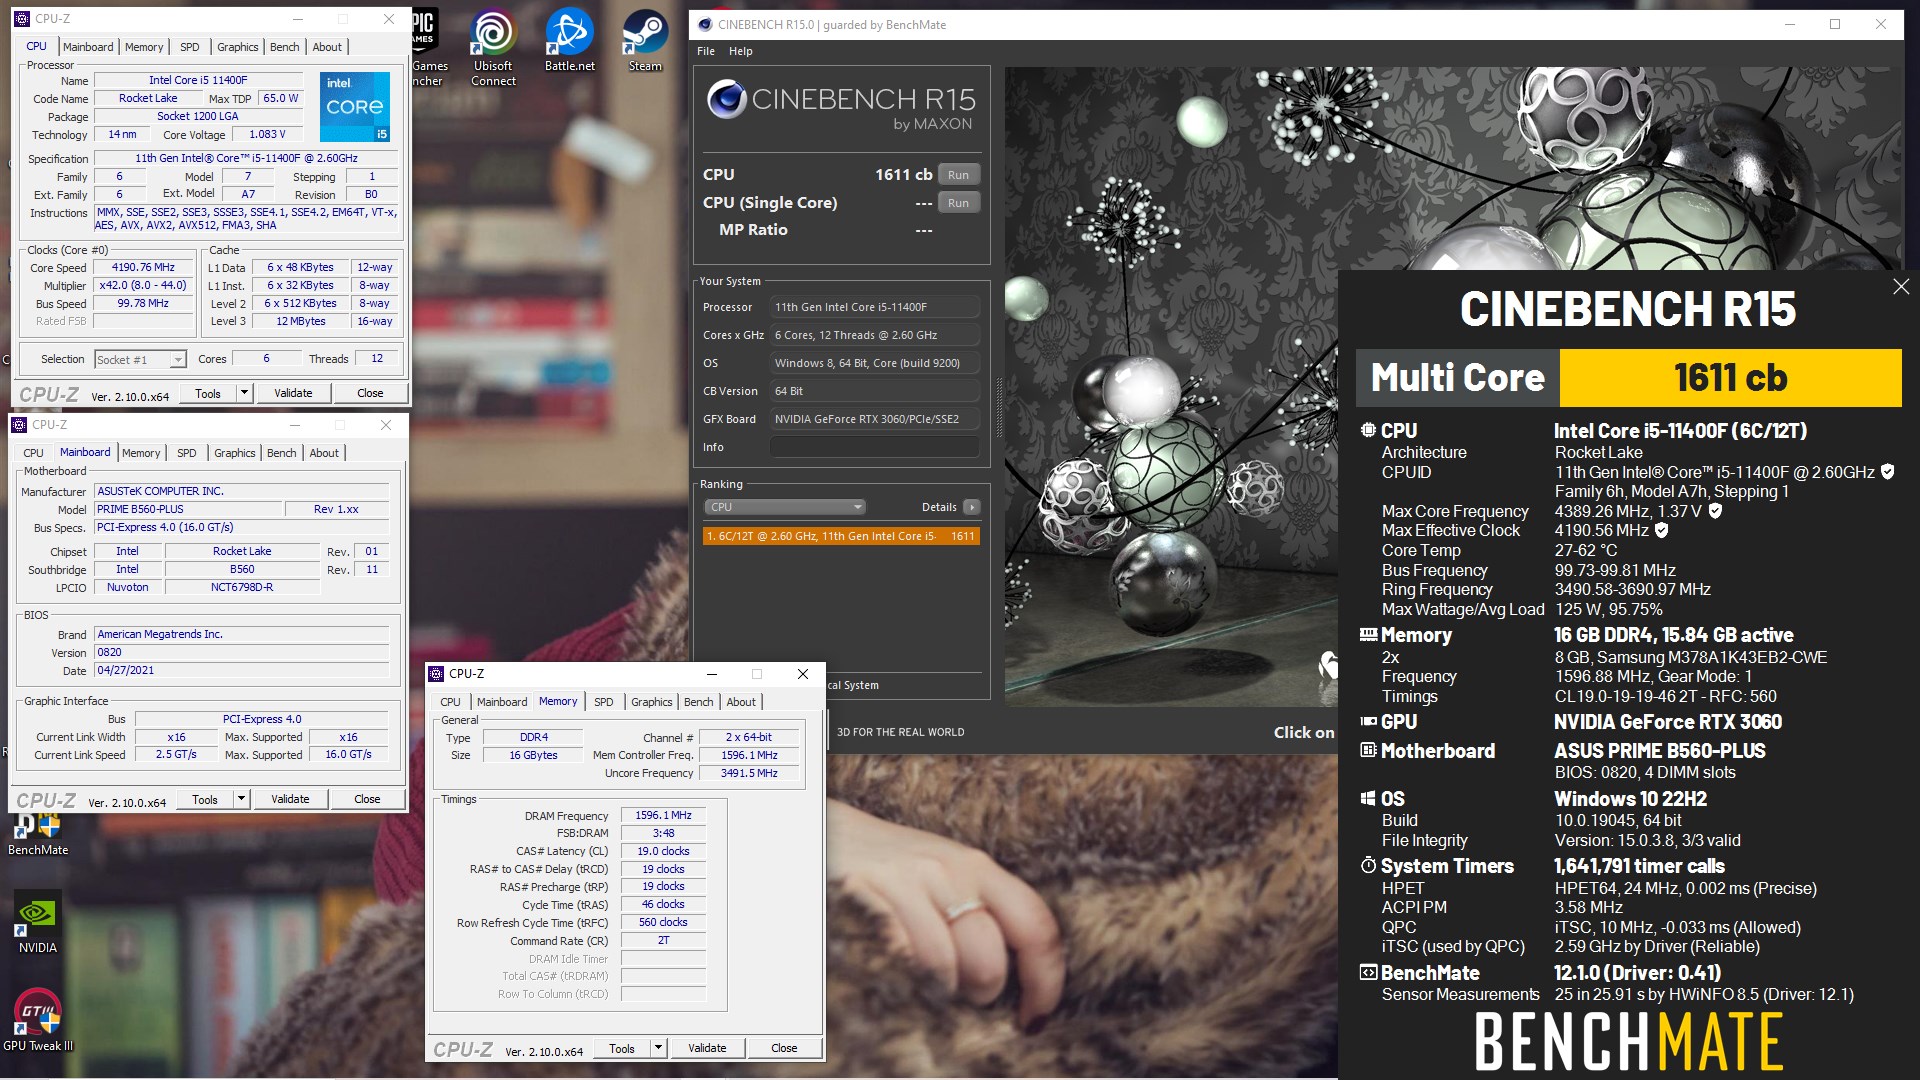This screenshot has width=1920, height=1080.
Task: Click Close in the Memory CPU-Z window
Action: [x=784, y=1048]
